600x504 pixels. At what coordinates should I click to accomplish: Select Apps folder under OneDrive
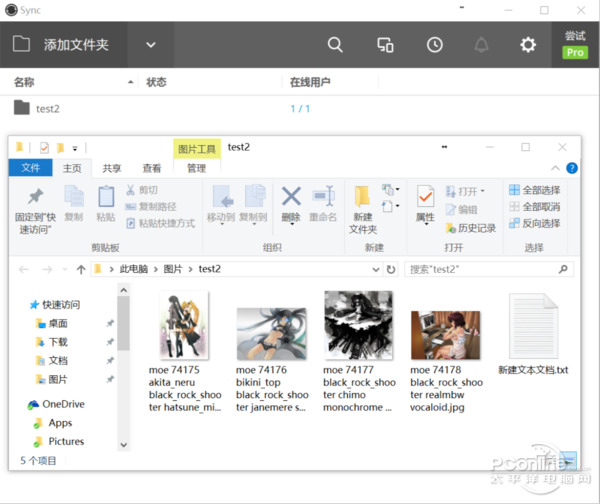click(53, 423)
